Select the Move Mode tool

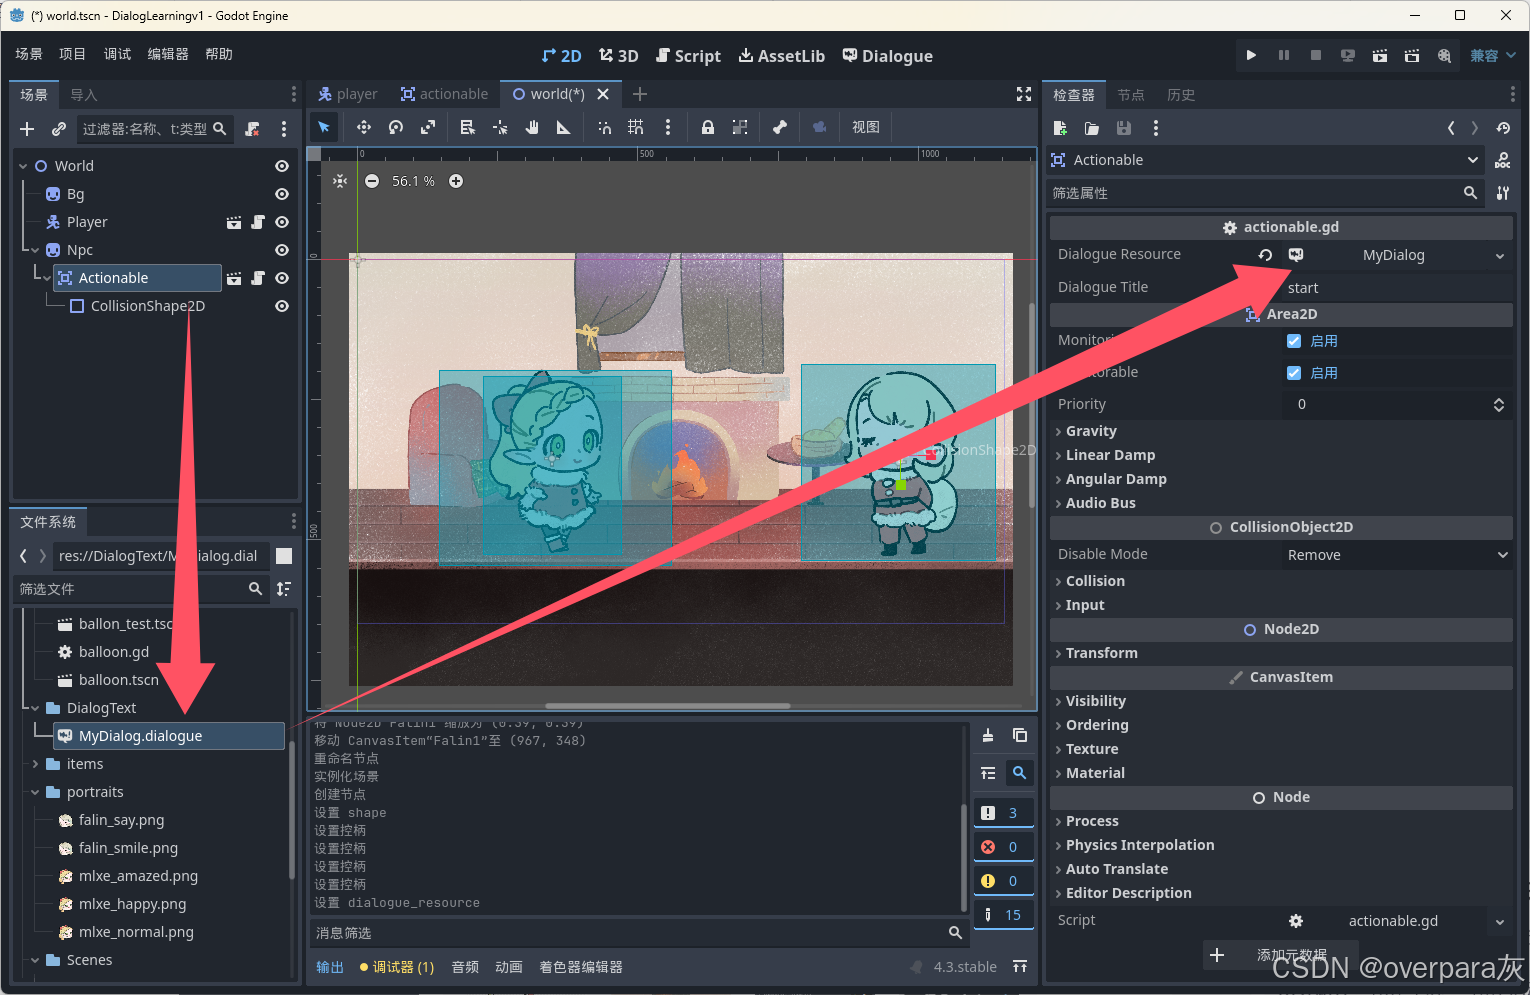(364, 127)
